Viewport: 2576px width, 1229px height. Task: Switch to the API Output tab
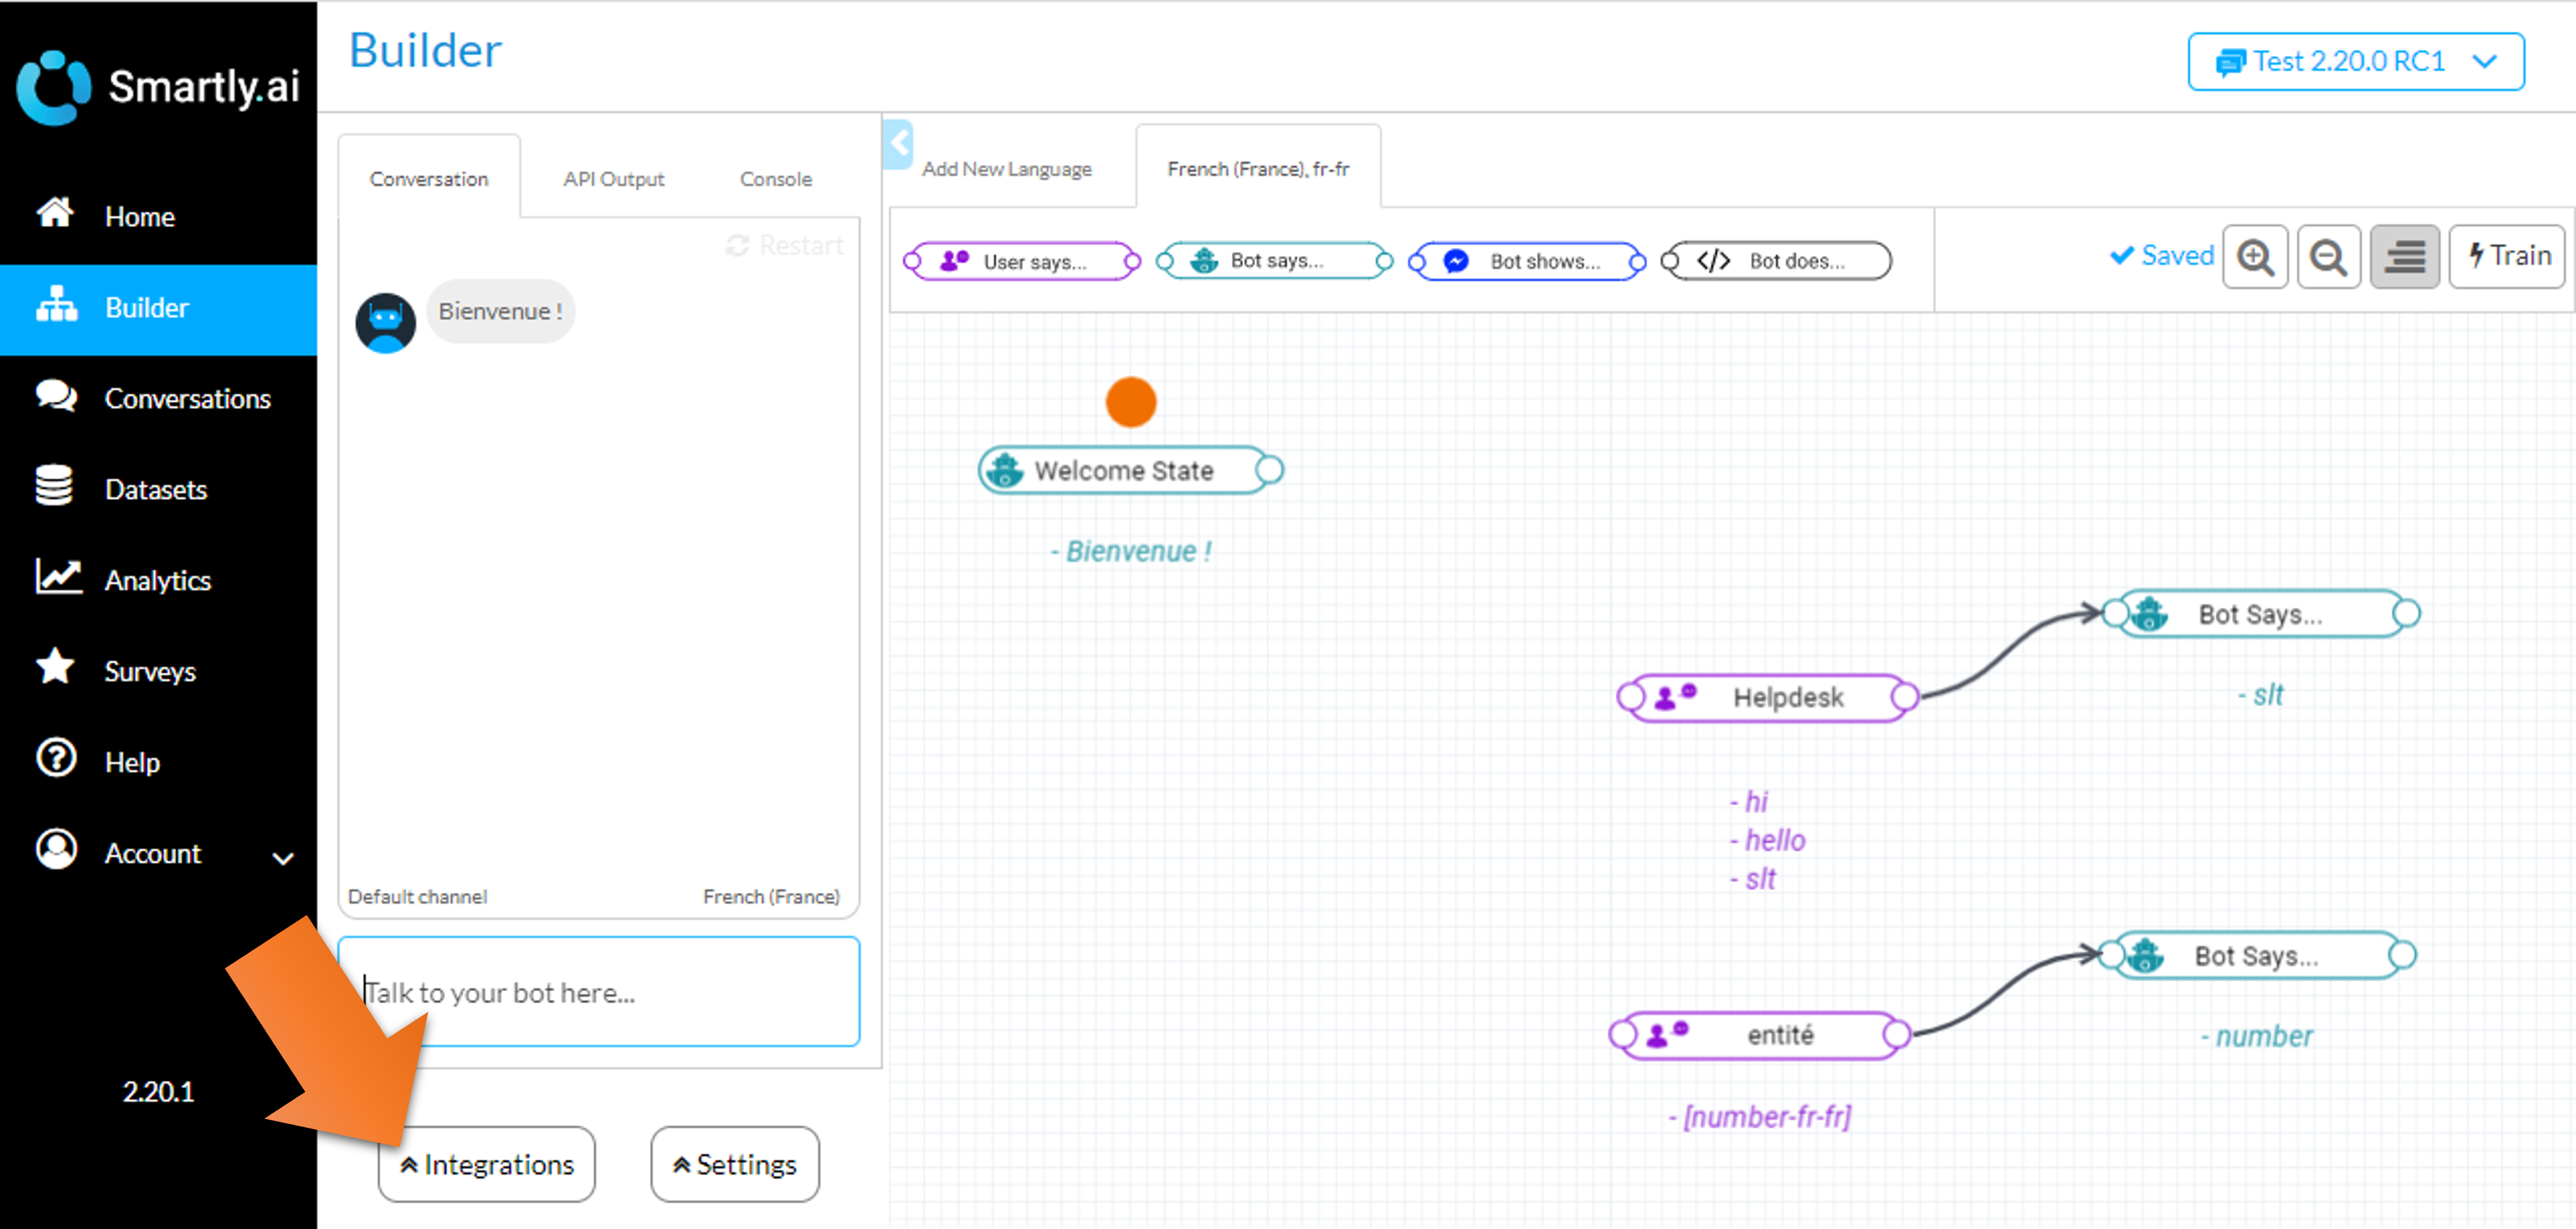pyautogui.click(x=613, y=179)
